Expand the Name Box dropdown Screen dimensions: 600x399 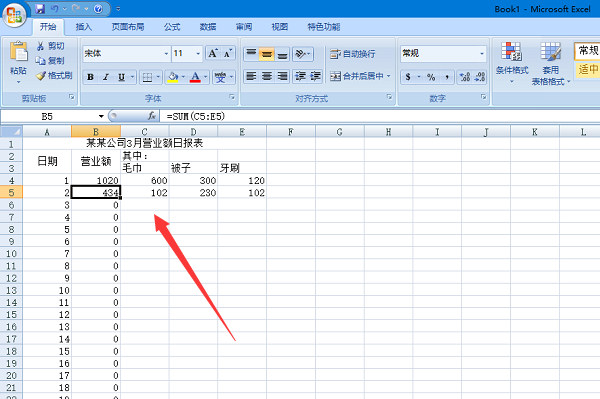(x=101, y=116)
